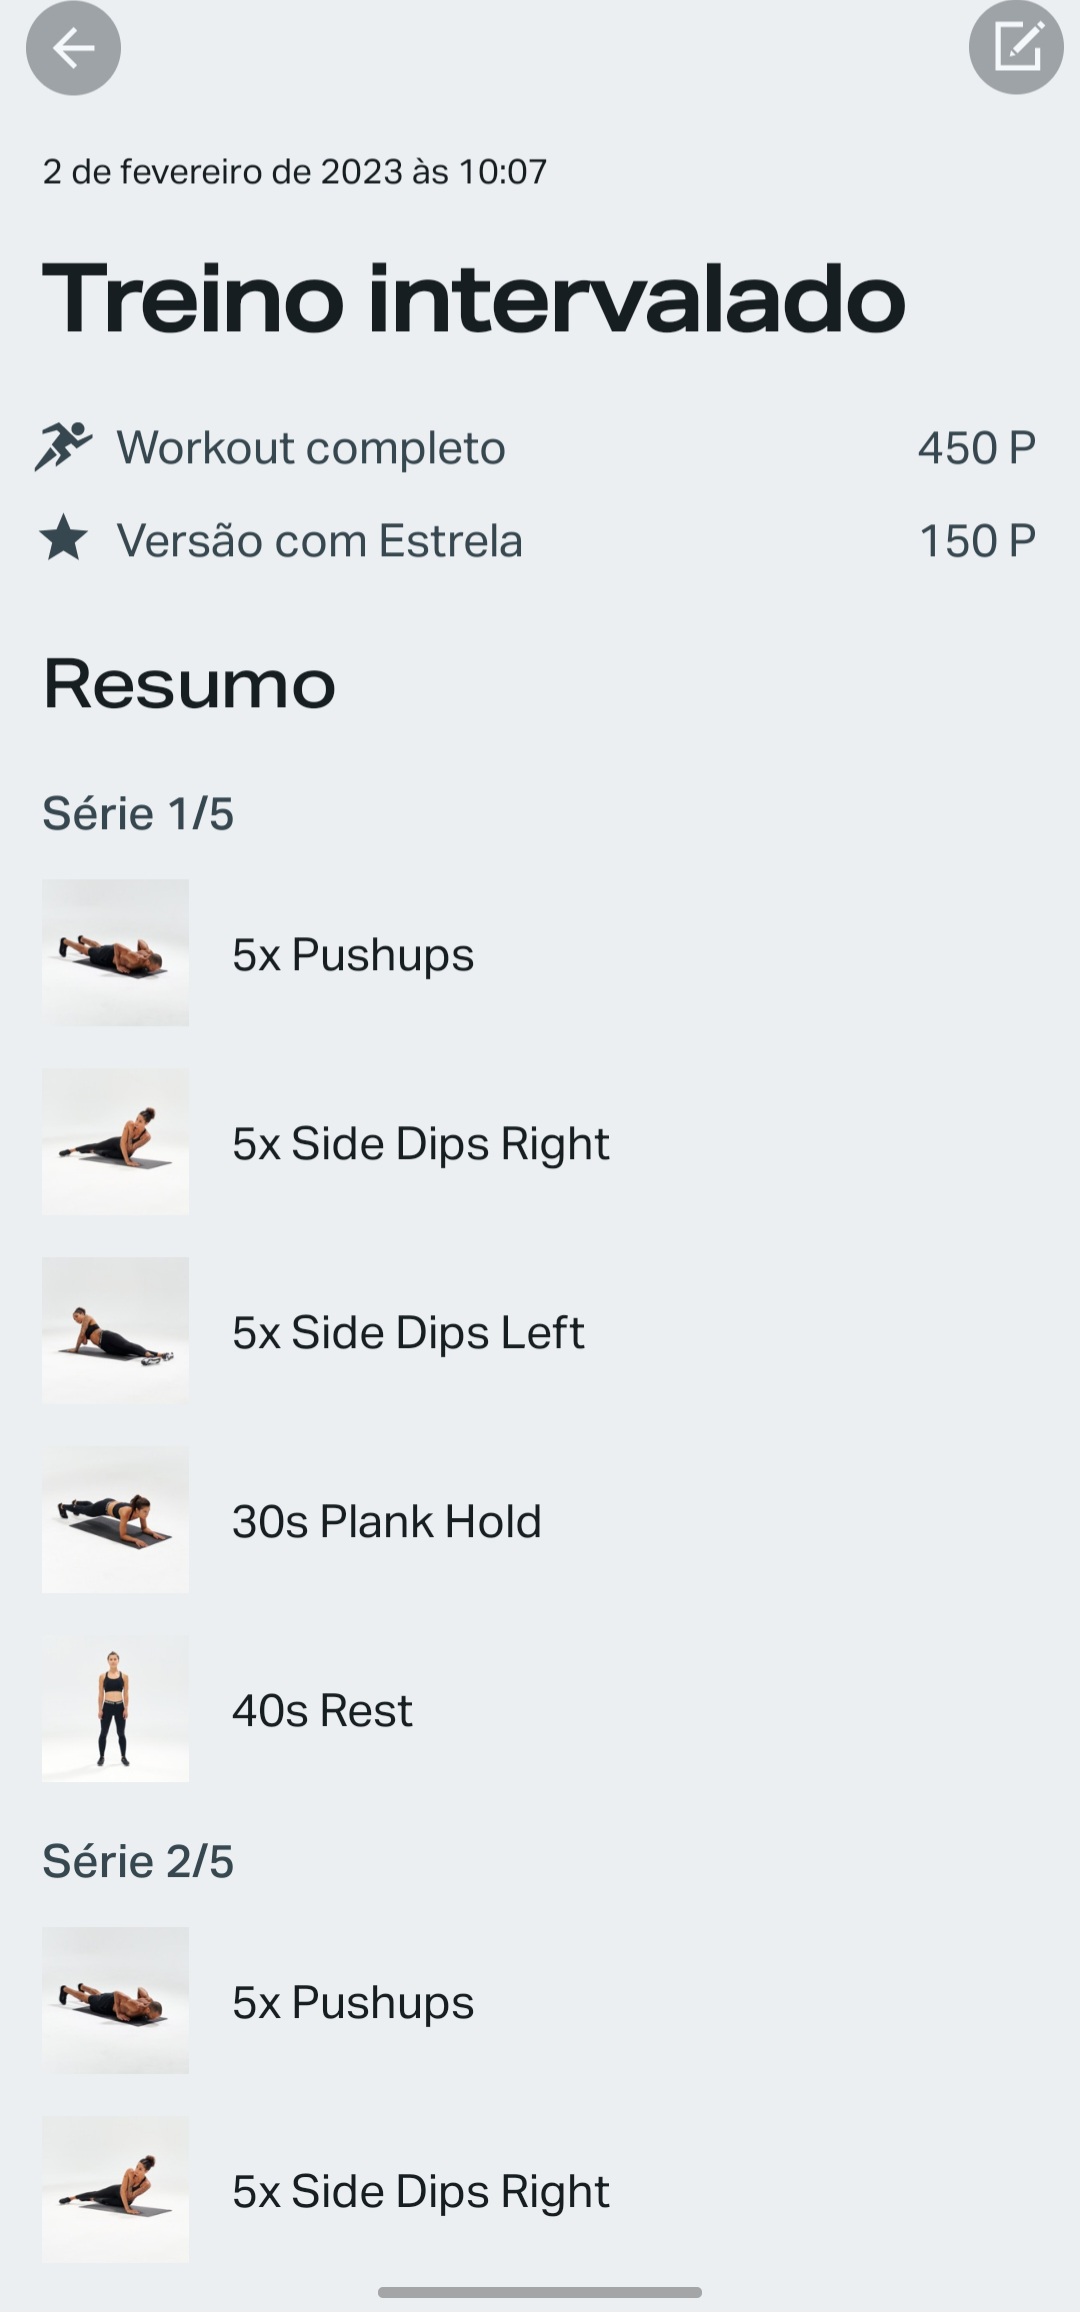Screen dimensions: 1080x2312
Task: Open the Pushups thumbnail in Série 1/5
Action: click(x=115, y=953)
